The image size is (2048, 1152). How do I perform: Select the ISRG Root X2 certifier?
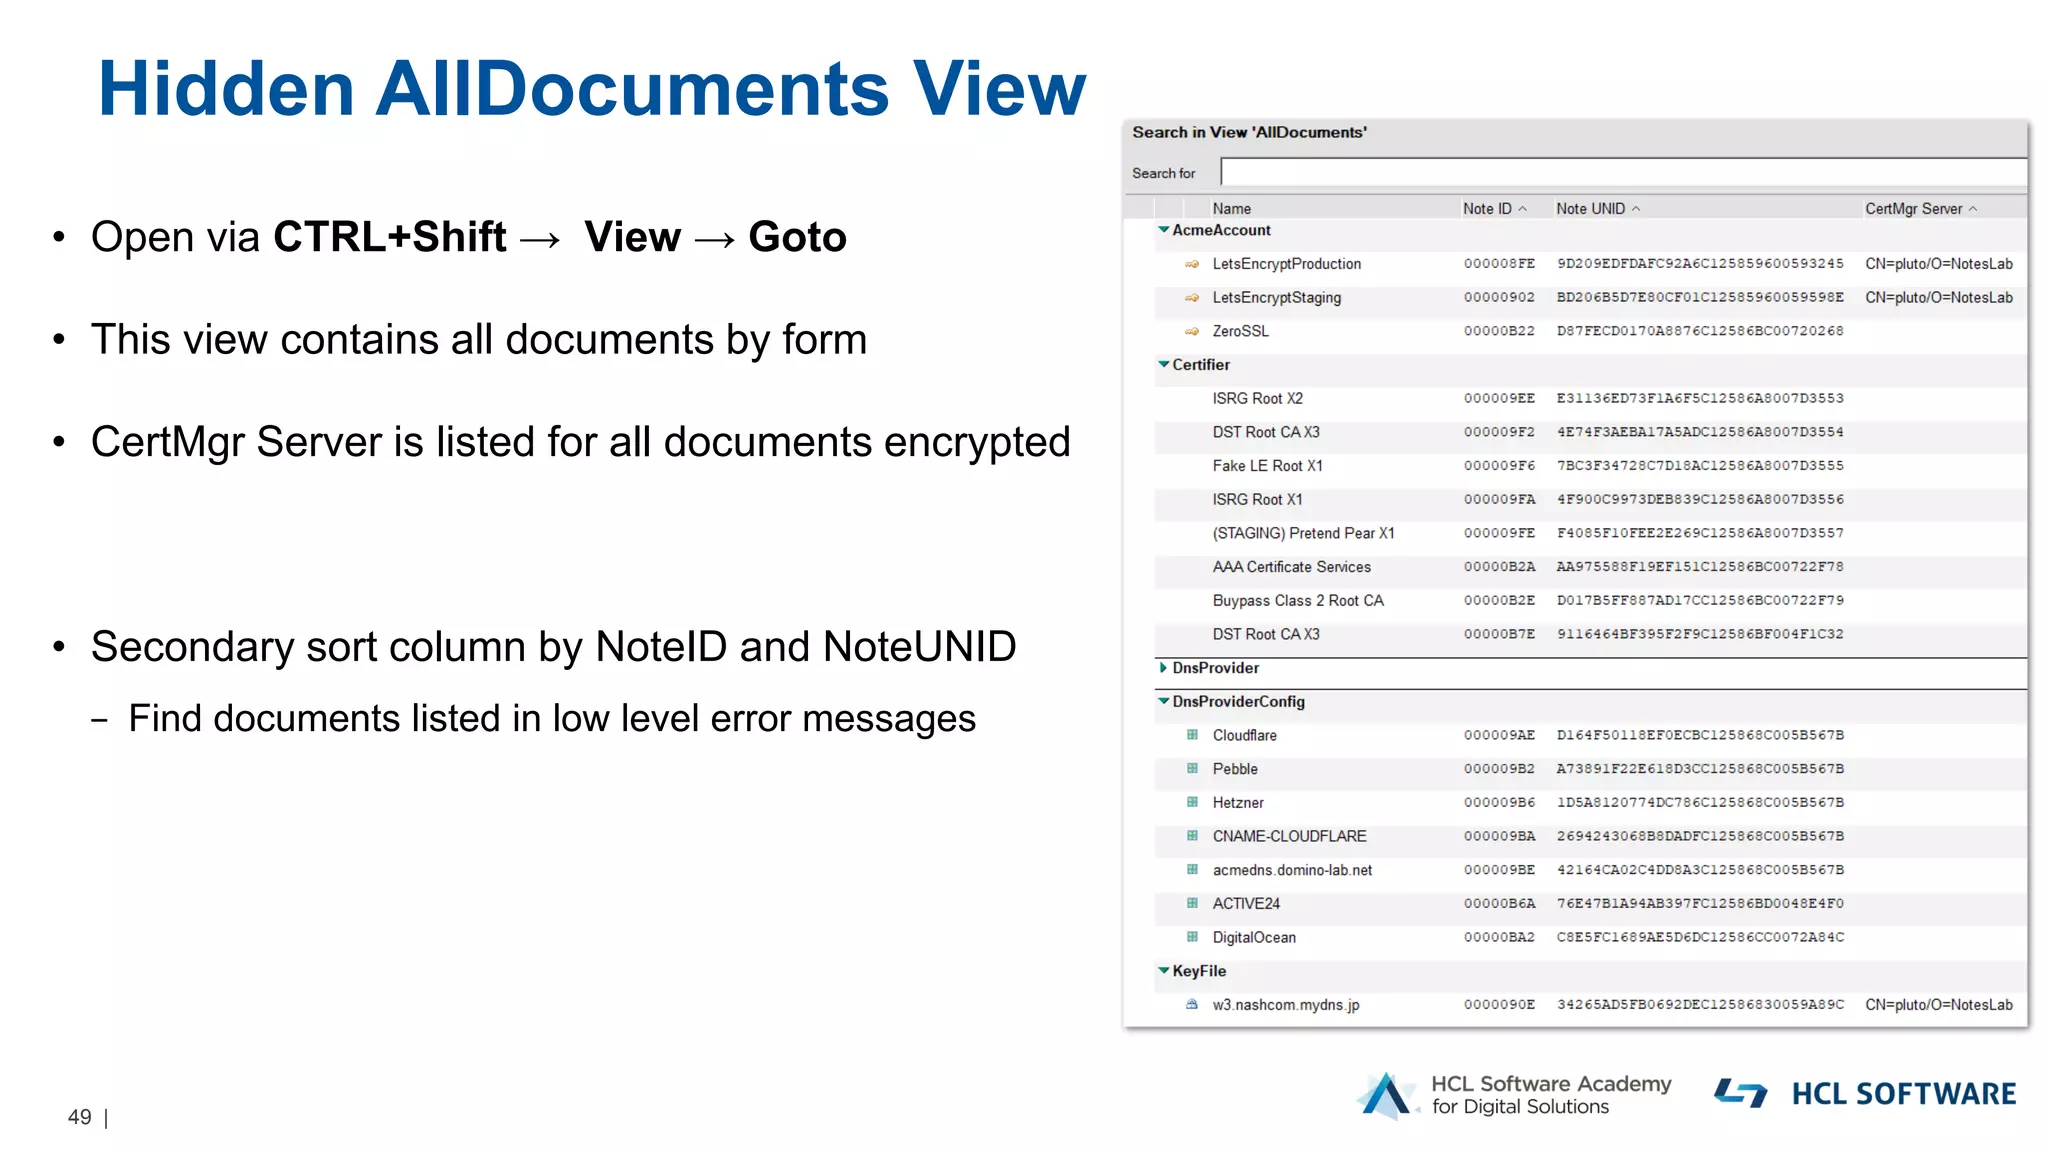[x=1590, y=398]
